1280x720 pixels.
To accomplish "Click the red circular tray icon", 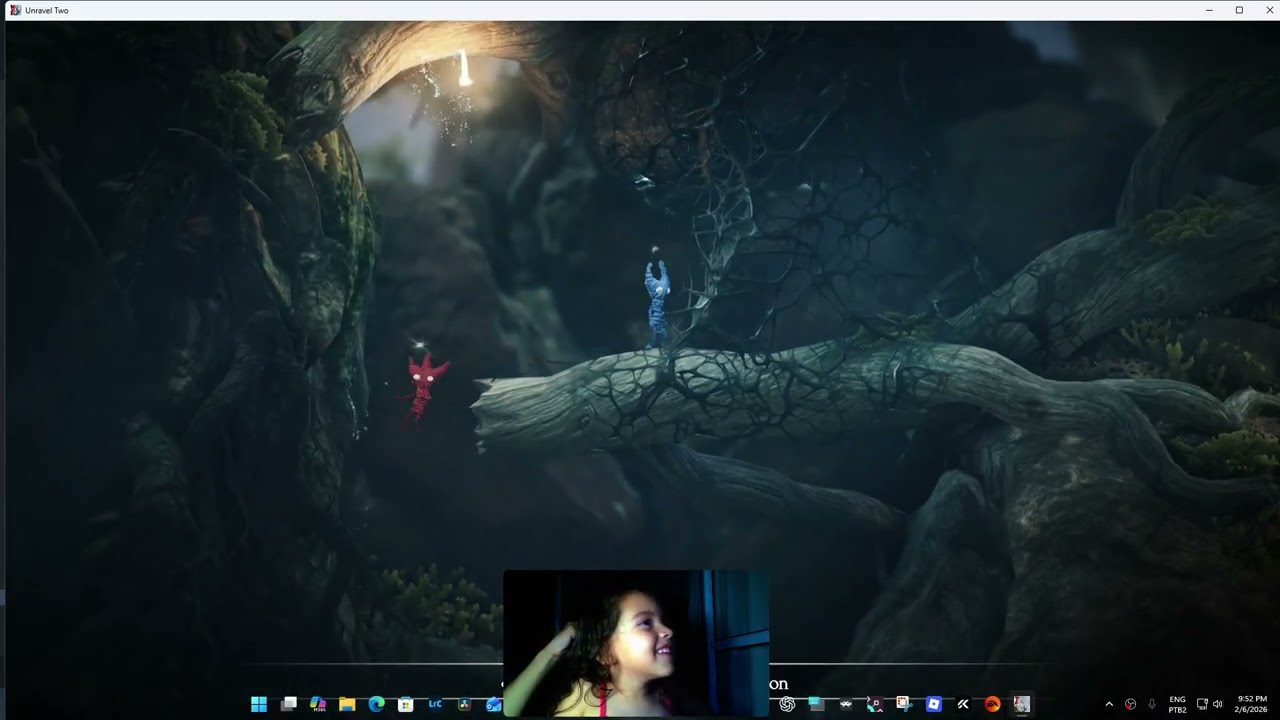I will [x=1131, y=704].
